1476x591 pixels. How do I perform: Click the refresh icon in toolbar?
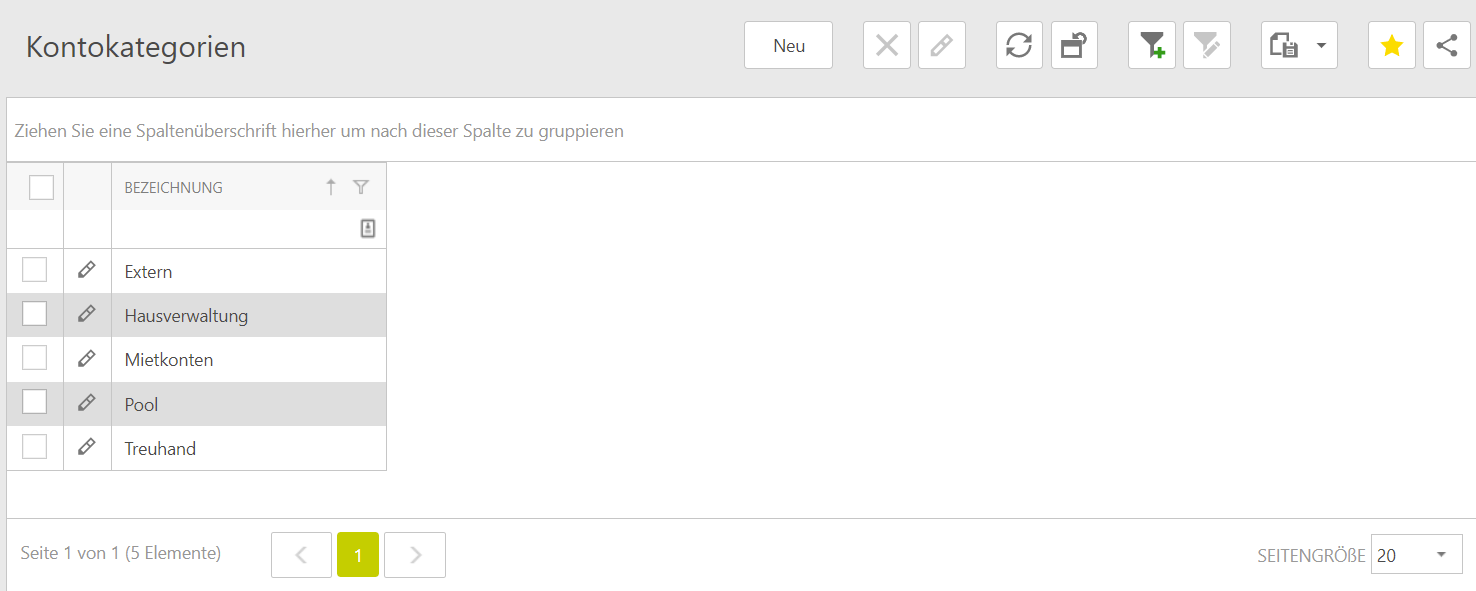(x=1019, y=46)
